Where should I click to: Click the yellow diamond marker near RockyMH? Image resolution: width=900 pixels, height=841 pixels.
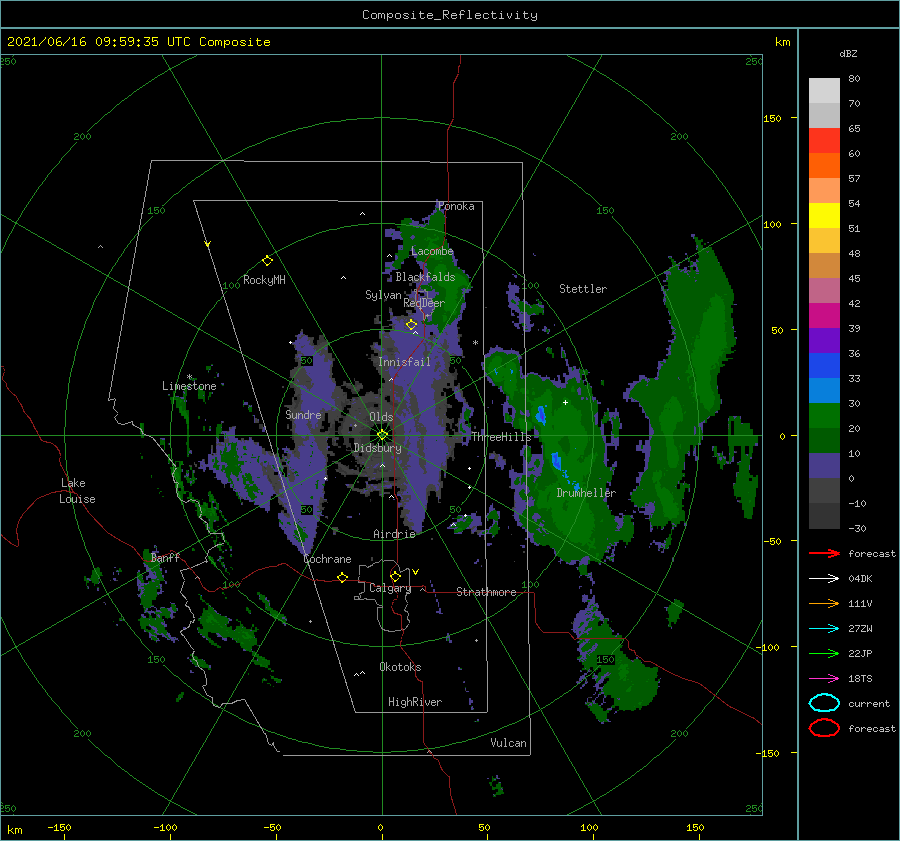[x=267, y=261]
